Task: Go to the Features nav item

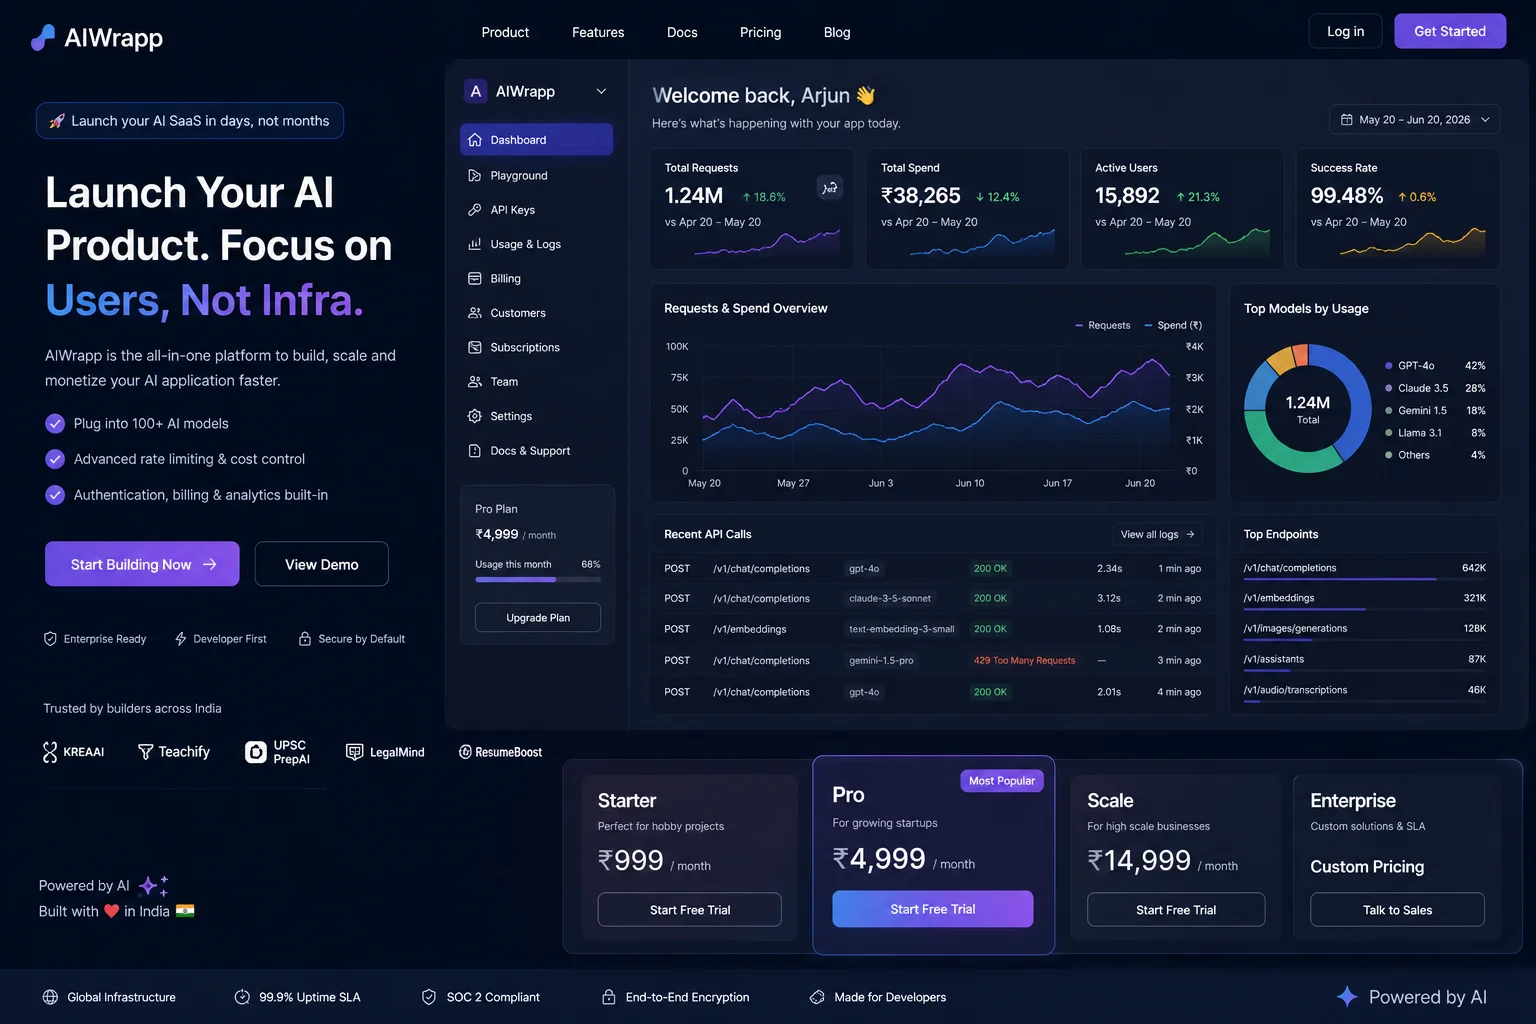Action: click(598, 32)
